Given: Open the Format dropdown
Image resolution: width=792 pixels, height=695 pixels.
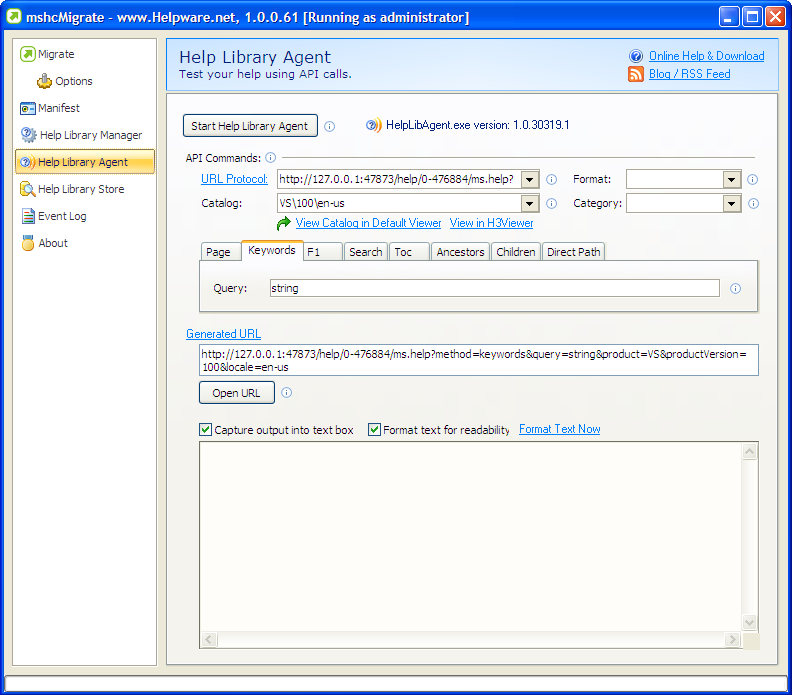Looking at the screenshot, I should (x=731, y=179).
